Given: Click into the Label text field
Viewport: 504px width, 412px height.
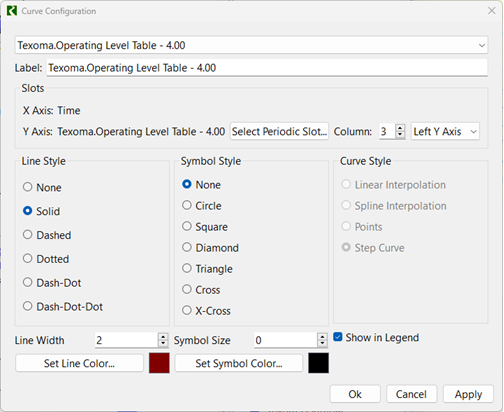Looking at the screenshot, I should click(267, 68).
